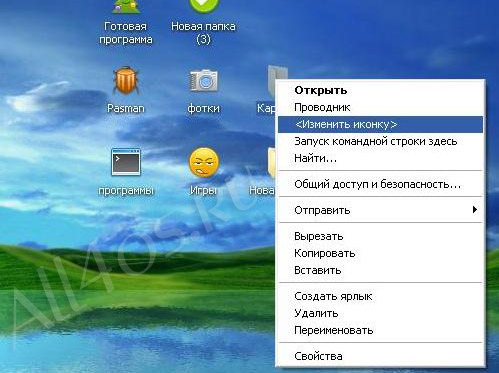The height and width of the screenshot is (373, 499).
Task: Click the Игры label text
Action: point(203,190)
